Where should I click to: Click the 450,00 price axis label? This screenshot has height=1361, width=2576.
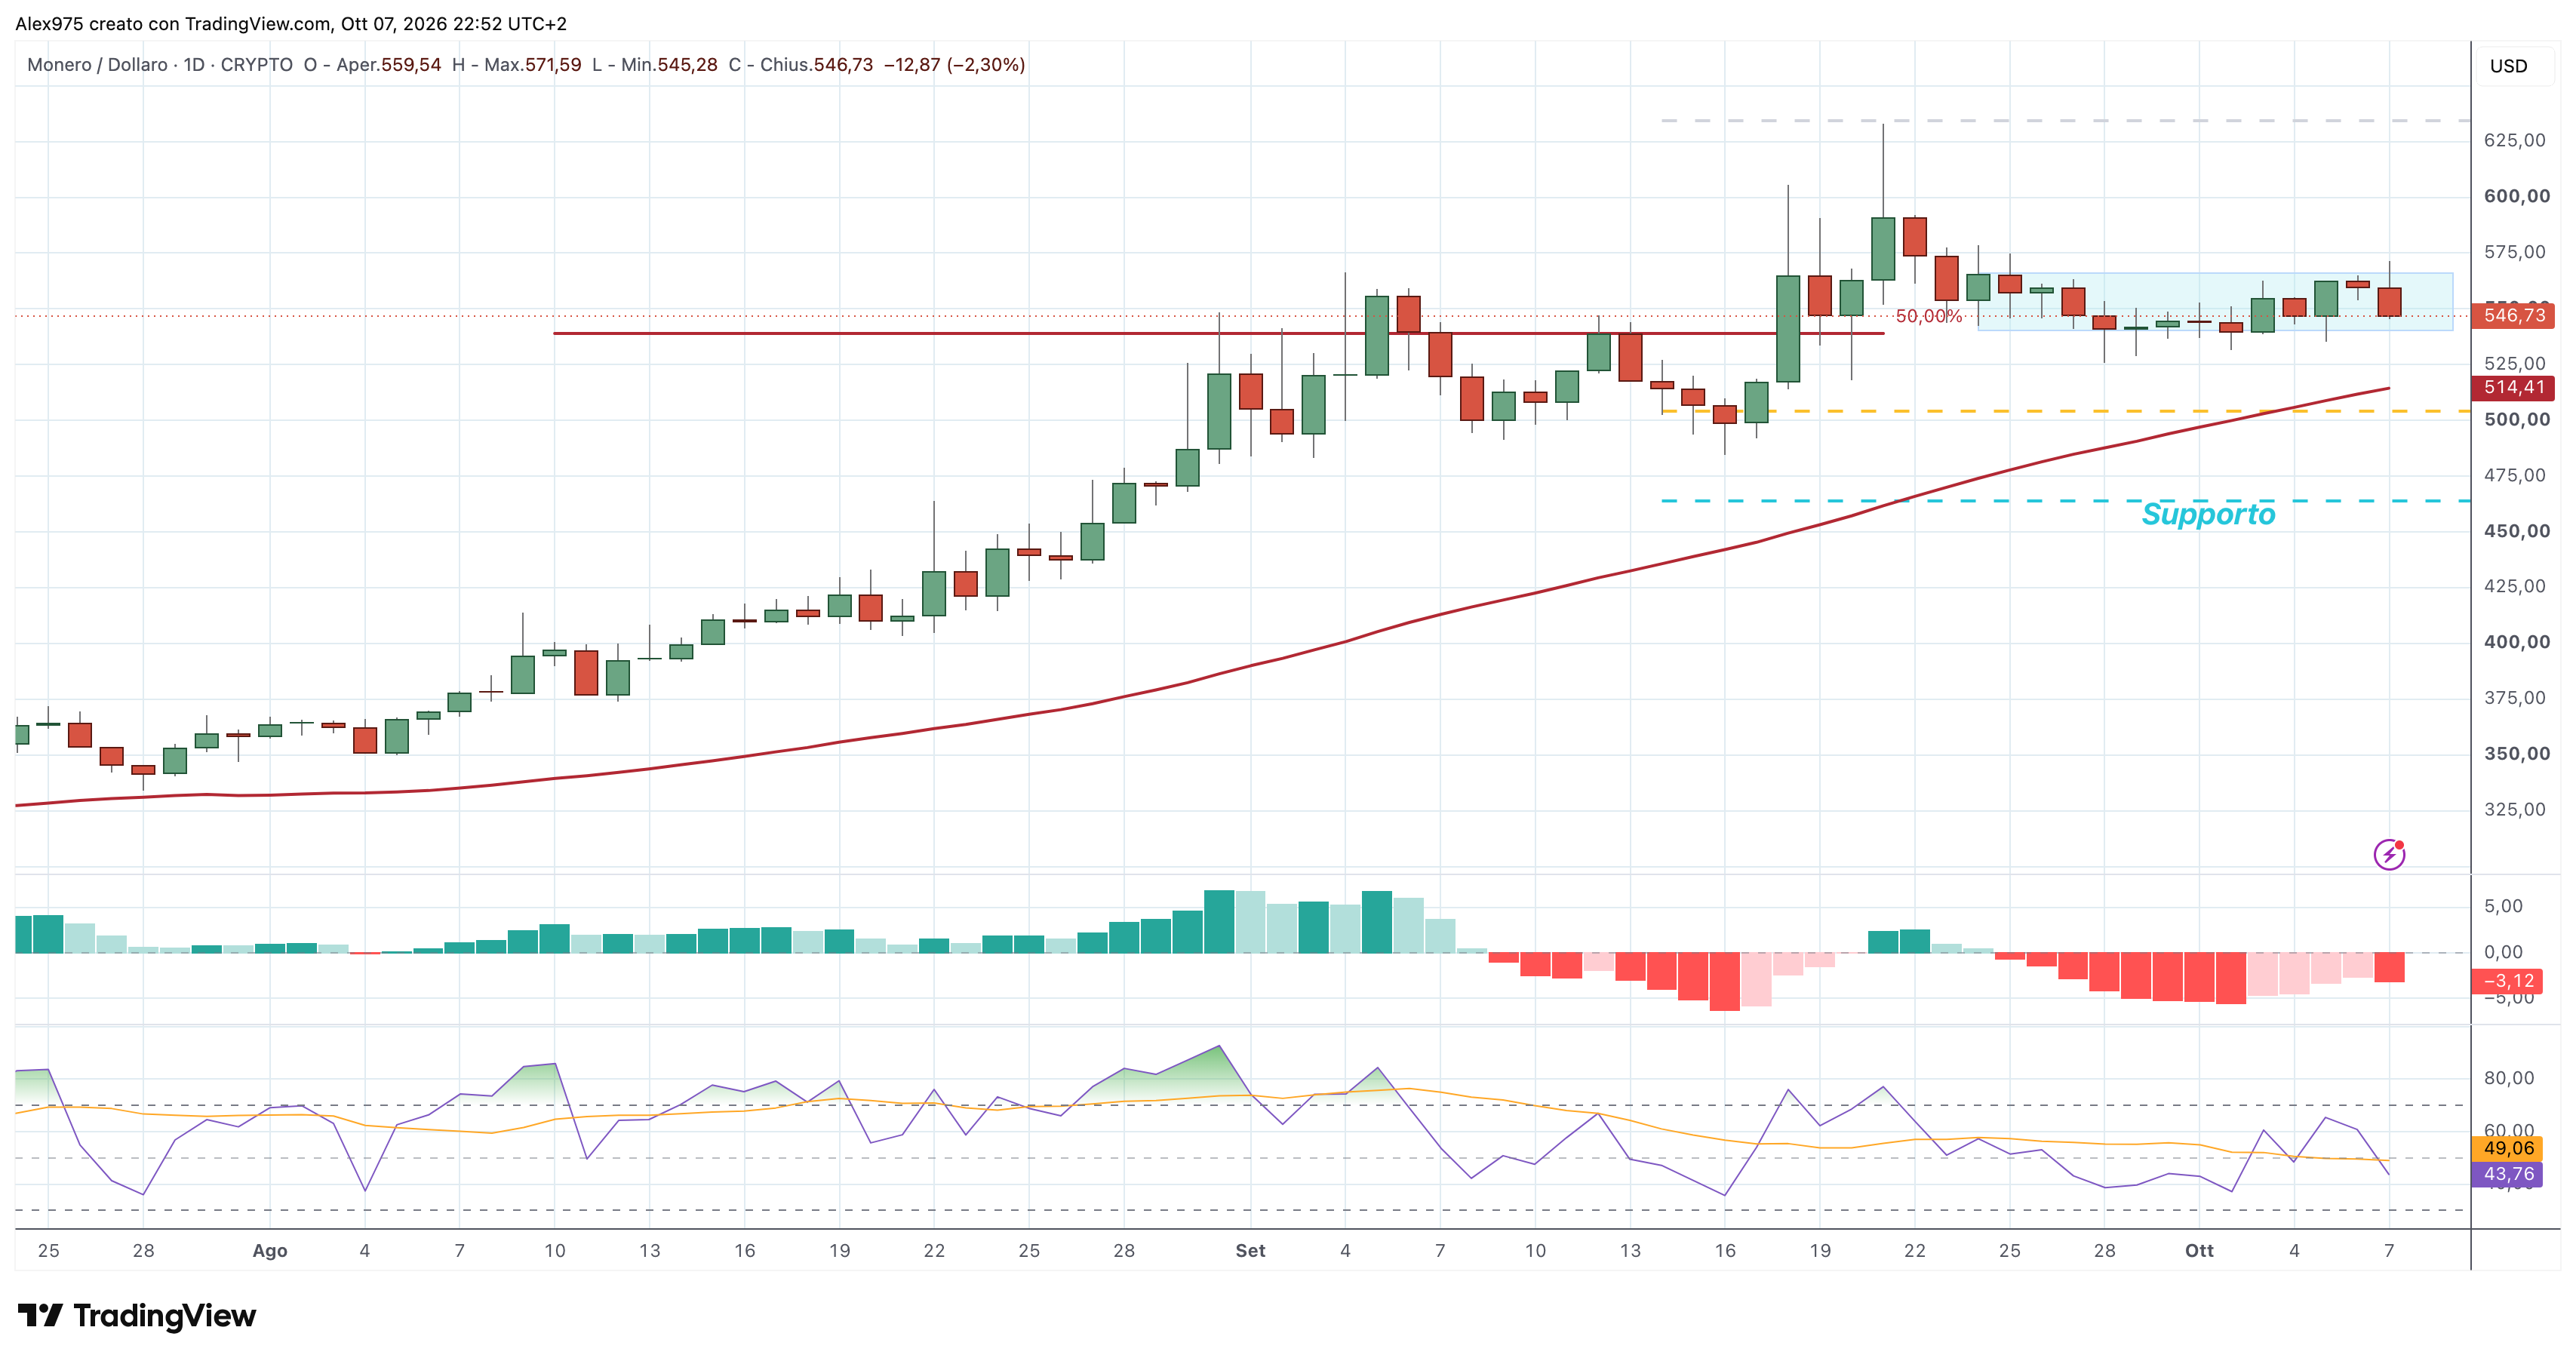[x=2516, y=531]
